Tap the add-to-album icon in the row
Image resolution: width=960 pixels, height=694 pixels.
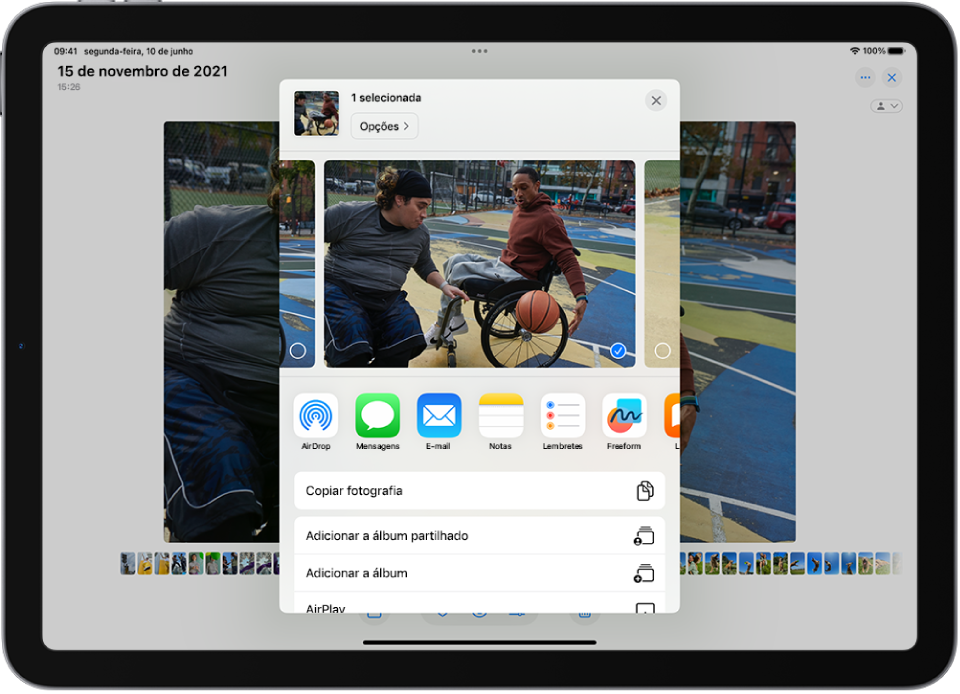point(644,573)
